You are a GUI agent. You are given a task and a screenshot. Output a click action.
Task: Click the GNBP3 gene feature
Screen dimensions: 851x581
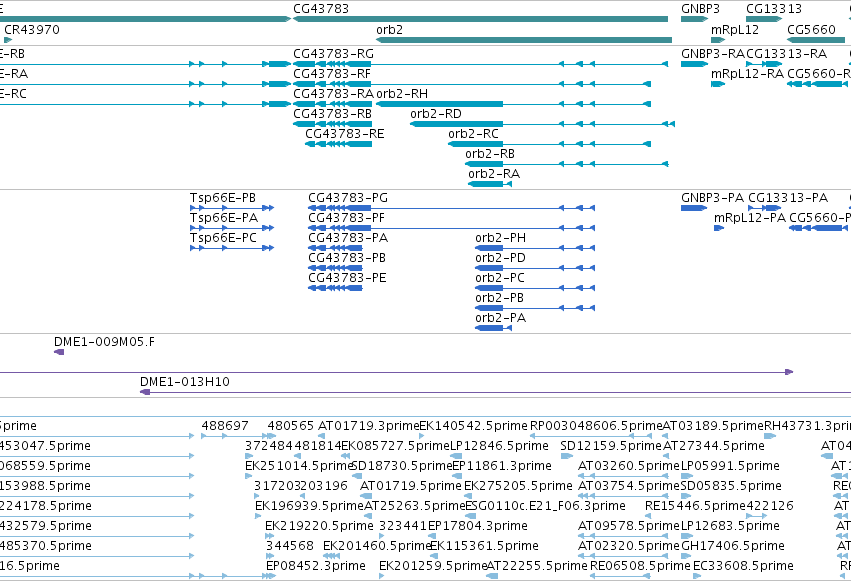(x=694, y=19)
